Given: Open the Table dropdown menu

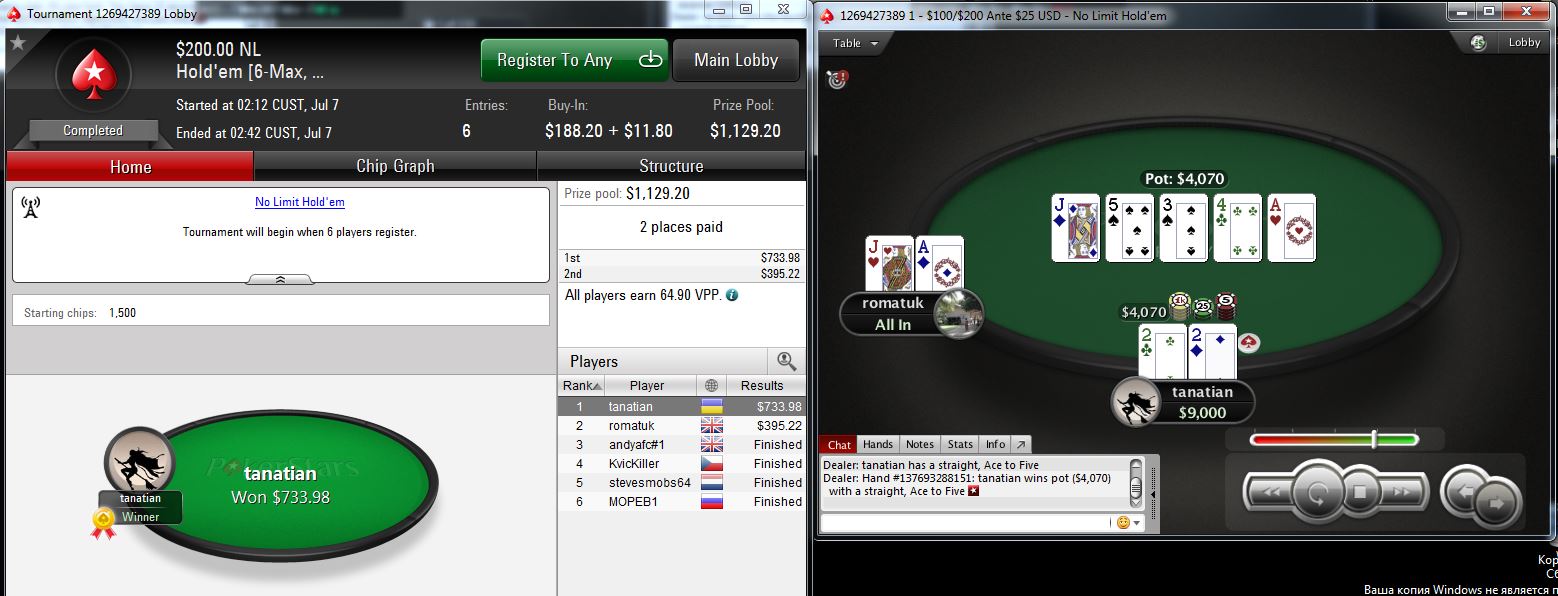Looking at the screenshot, I should [x=855, y=43].
